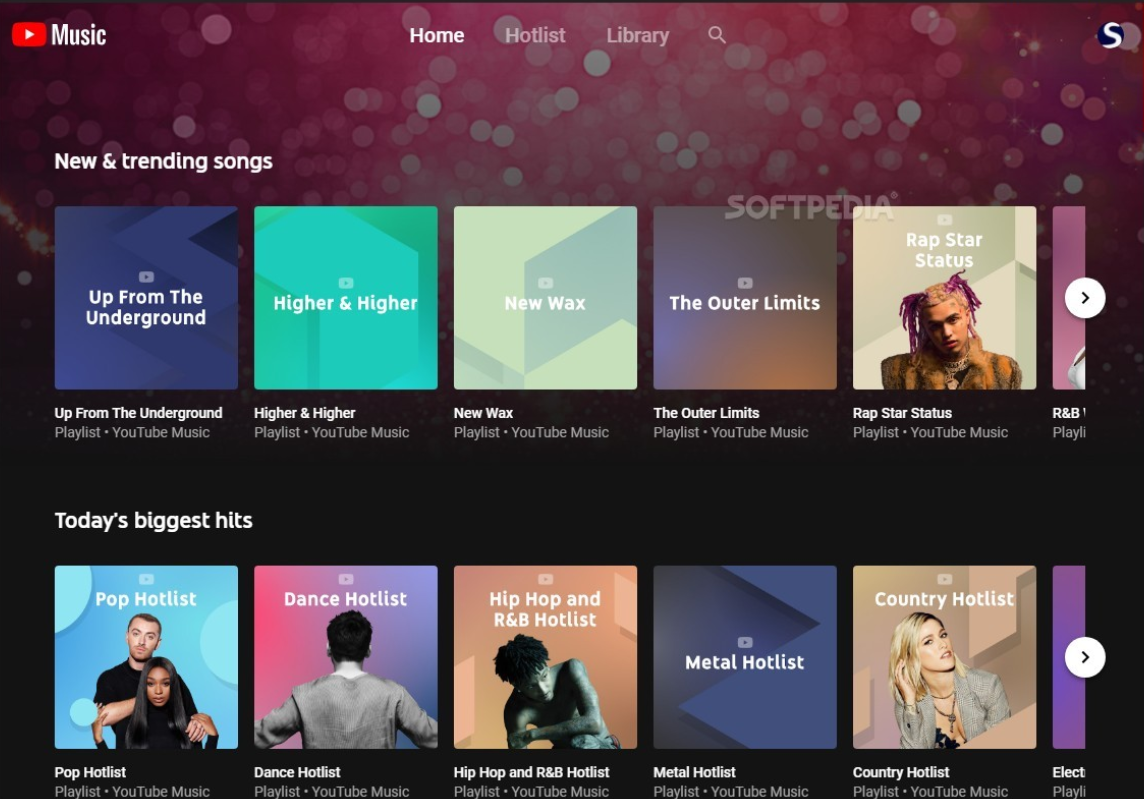Open Up From The Underground playlist cover
Screen dimensions: 1144x799
[x=146, y=298]
